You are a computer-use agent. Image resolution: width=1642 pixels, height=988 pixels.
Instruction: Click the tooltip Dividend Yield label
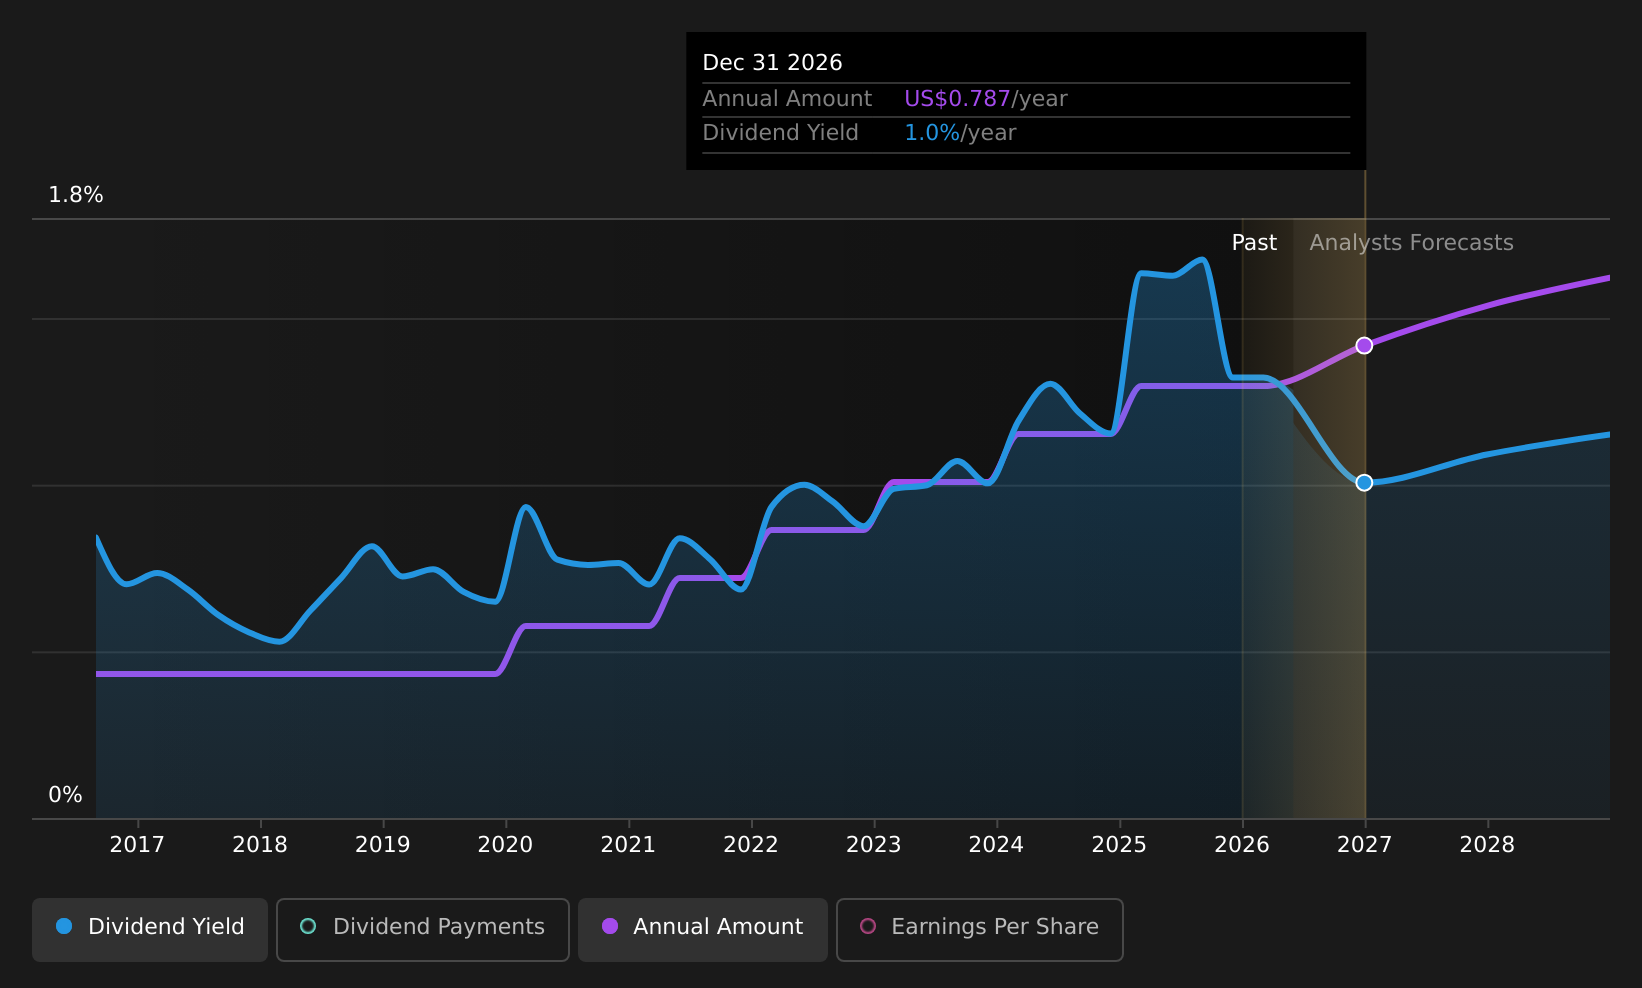(780, 133)
